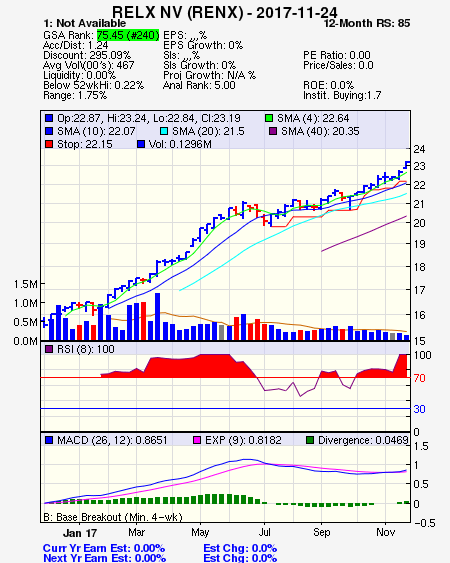This screenshot has width=450, height=563.
Task: Click the green Divergence legend swatch
Action: point(310,440)
